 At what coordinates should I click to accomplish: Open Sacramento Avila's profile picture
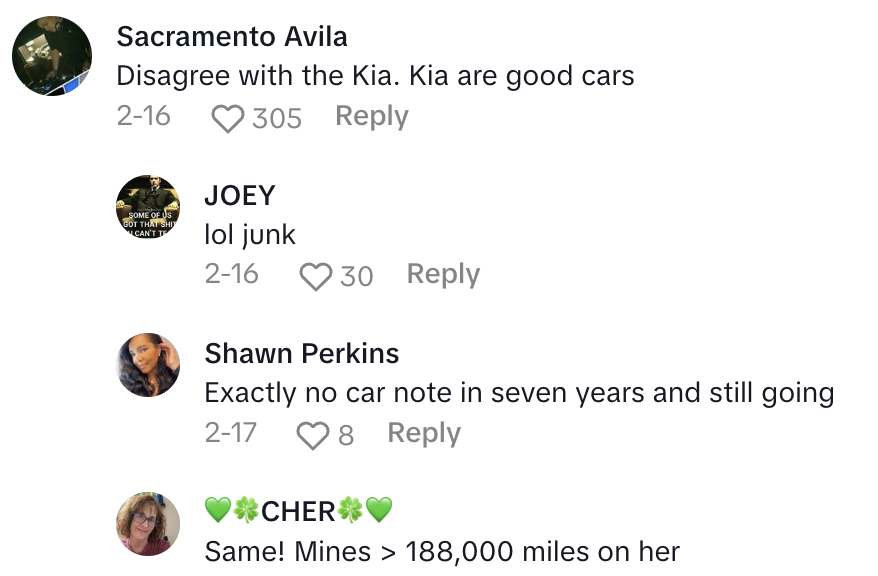click(52, 56)
